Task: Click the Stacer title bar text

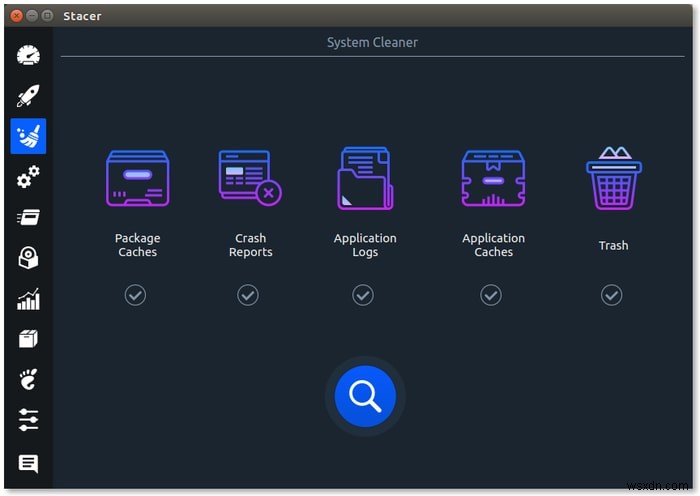Action: click(x=82, y=16)
